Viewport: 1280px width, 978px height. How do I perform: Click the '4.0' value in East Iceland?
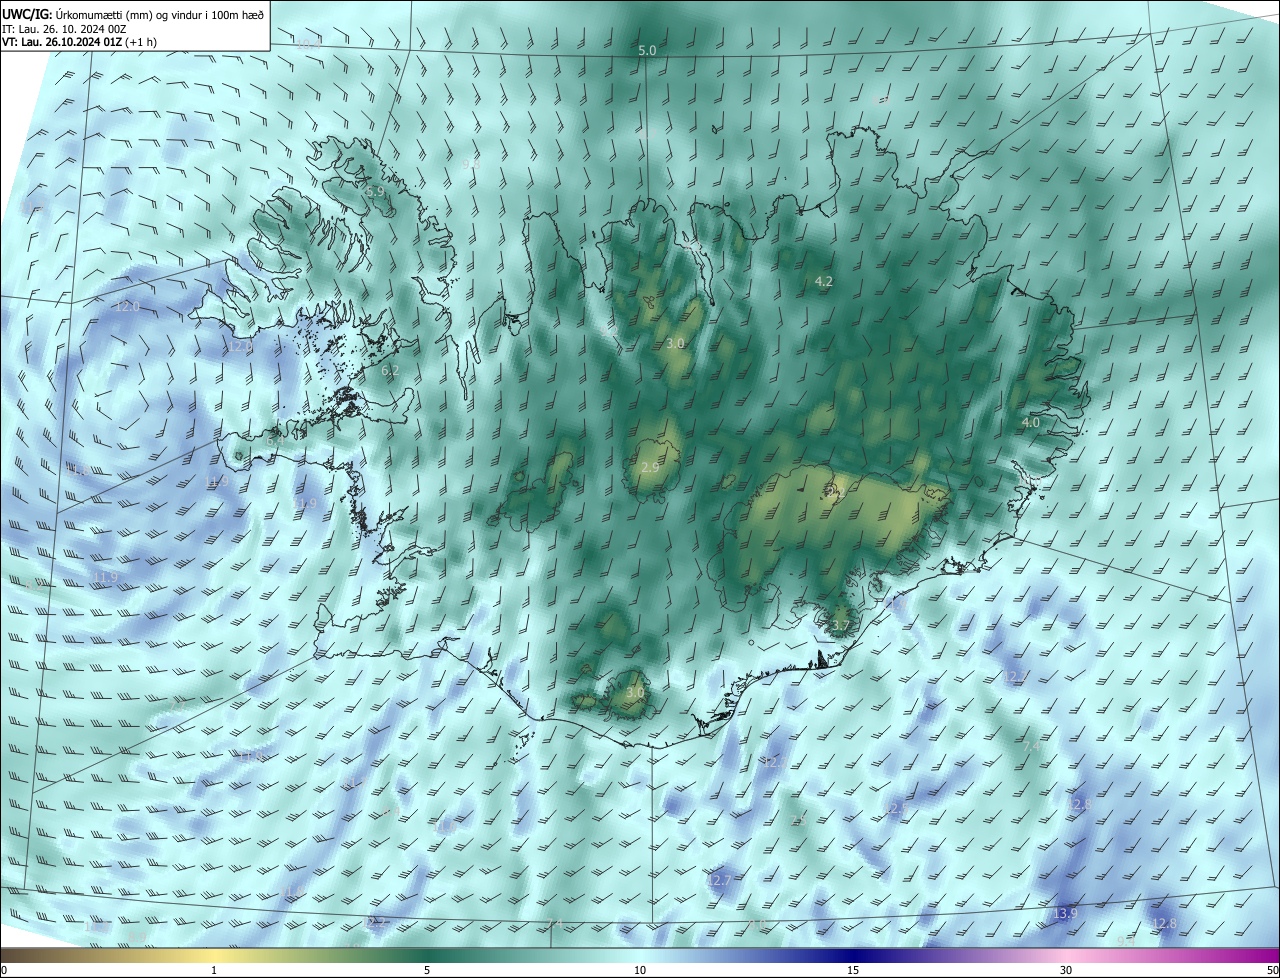point(1031,423)
